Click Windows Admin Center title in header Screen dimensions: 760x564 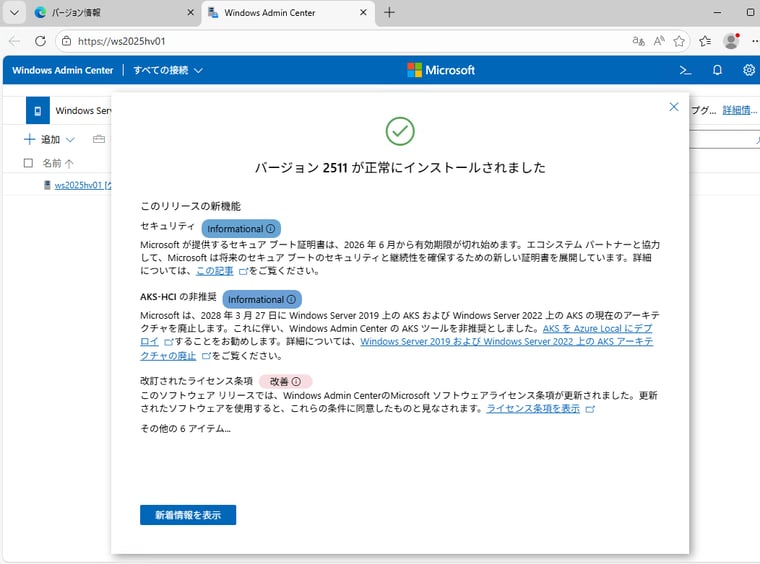click(63, 70)
